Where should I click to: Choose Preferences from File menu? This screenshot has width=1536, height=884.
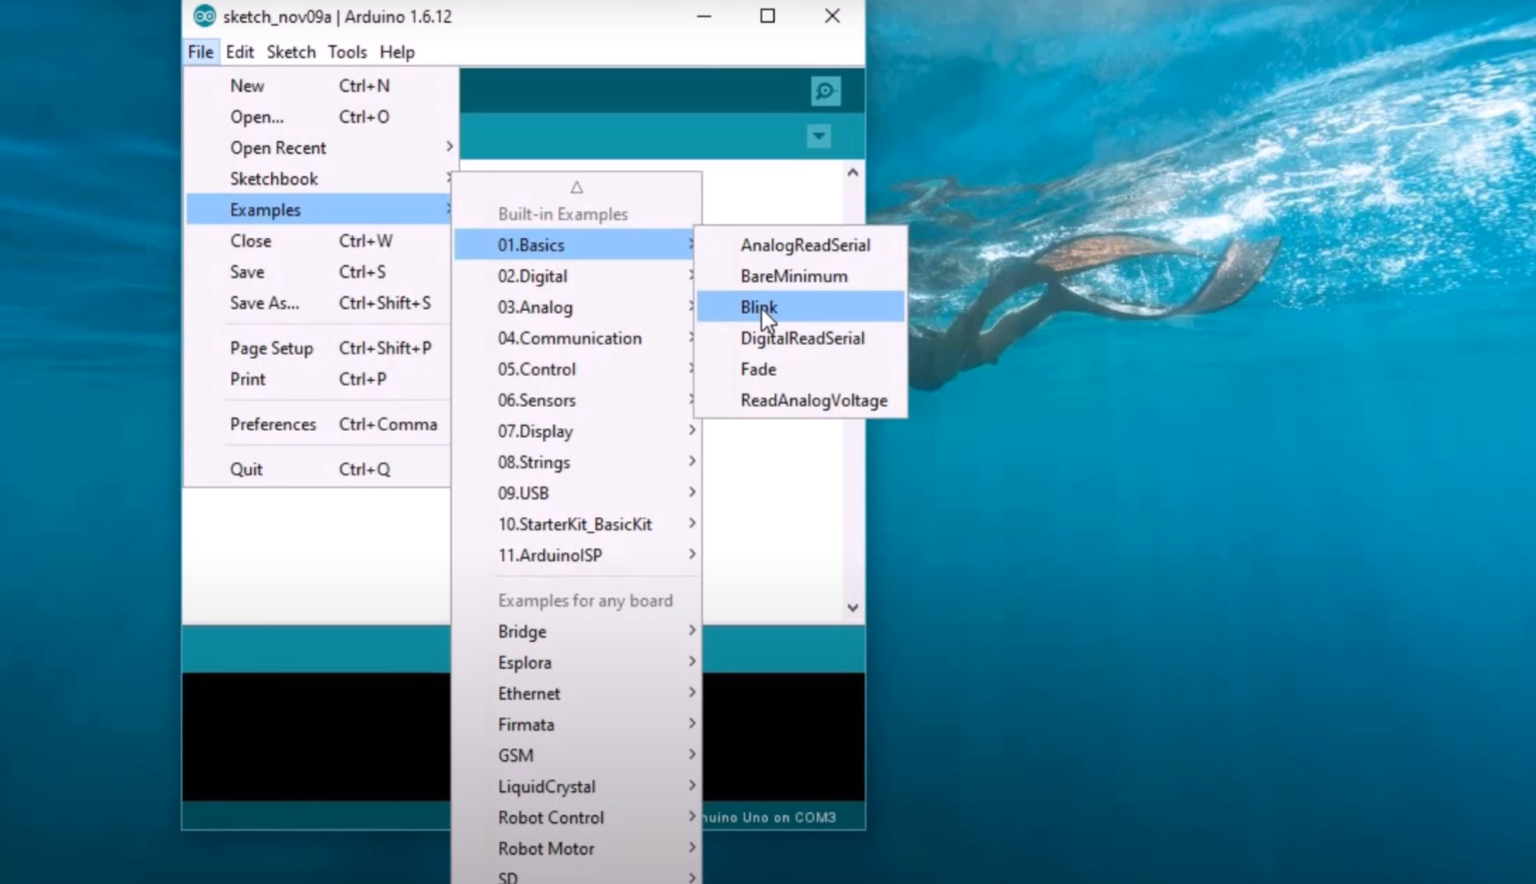(x=273, y=424)
